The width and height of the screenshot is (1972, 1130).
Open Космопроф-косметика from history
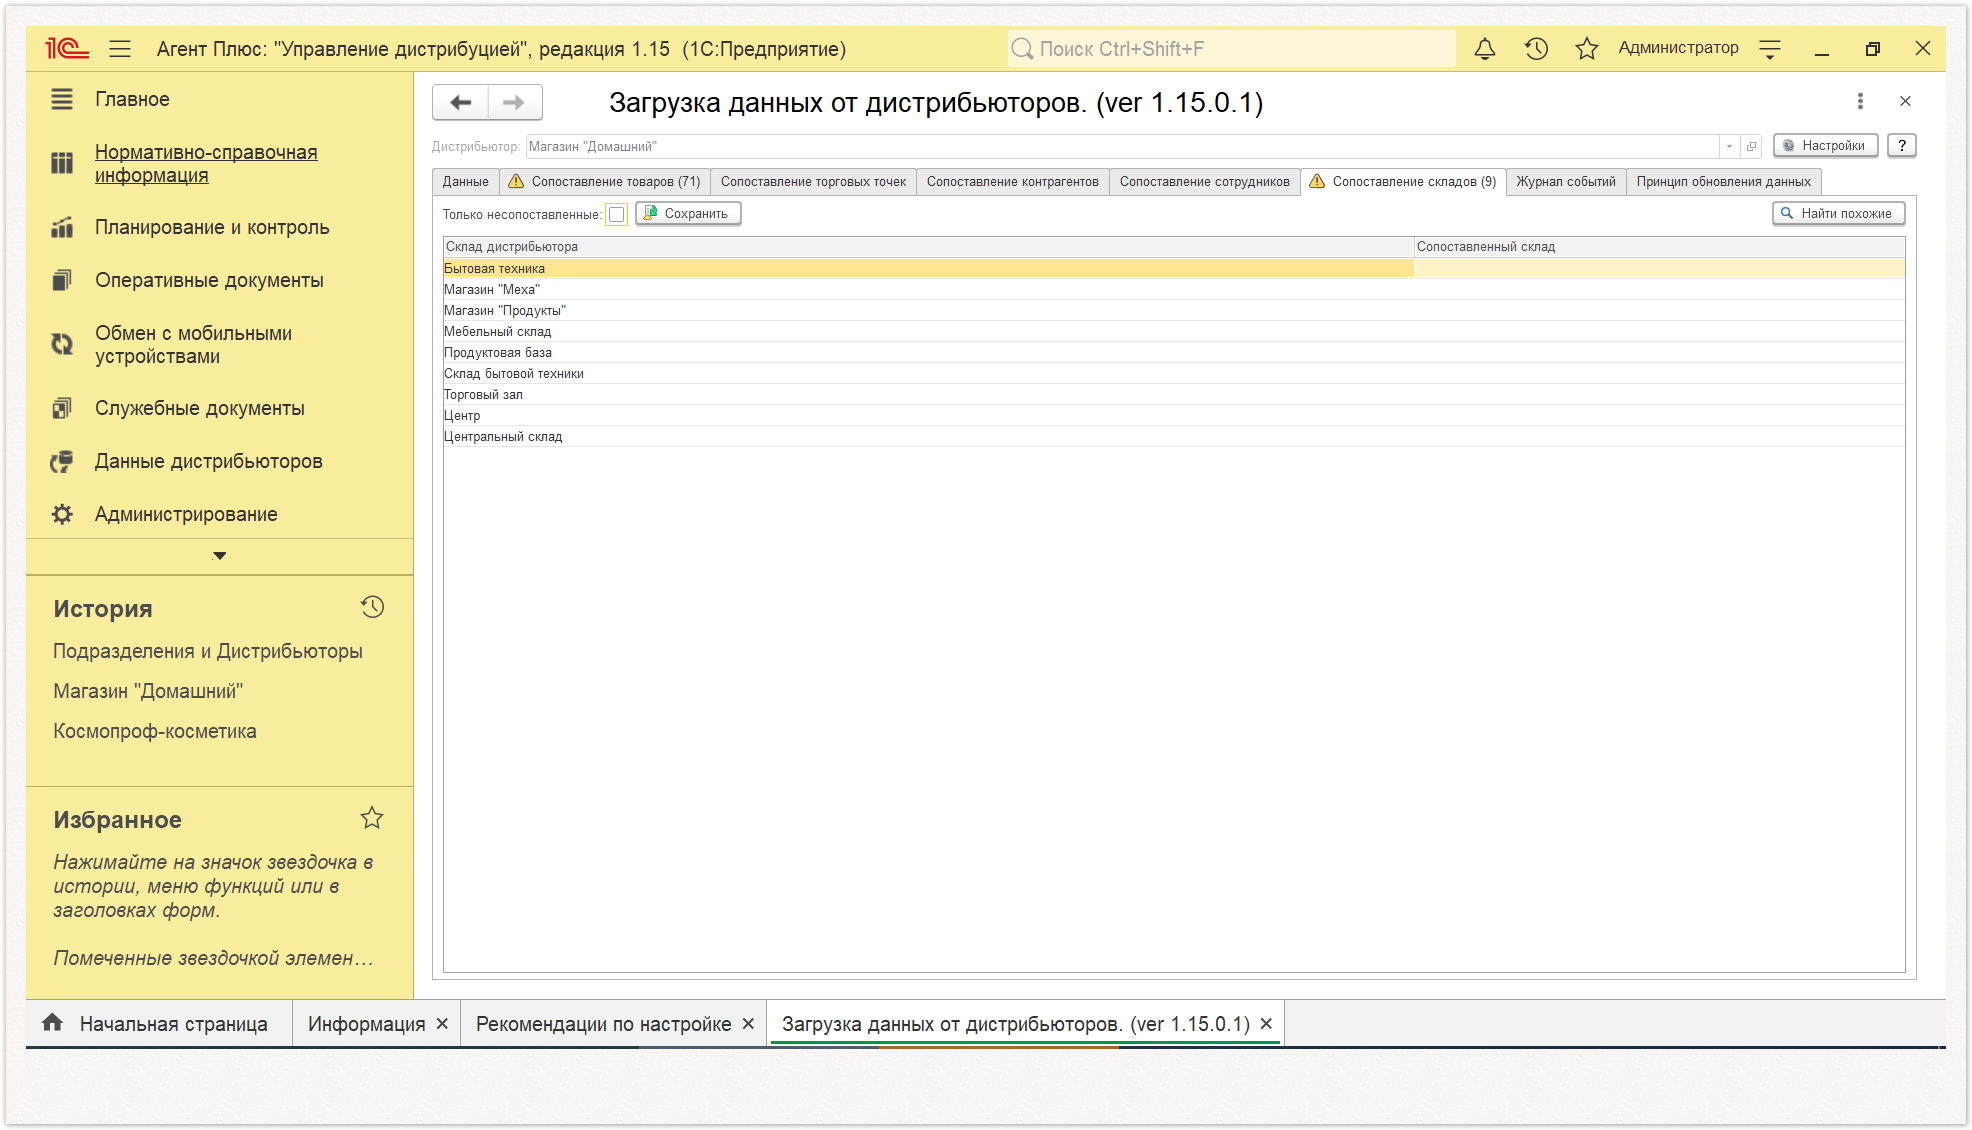tap(155, 731)
